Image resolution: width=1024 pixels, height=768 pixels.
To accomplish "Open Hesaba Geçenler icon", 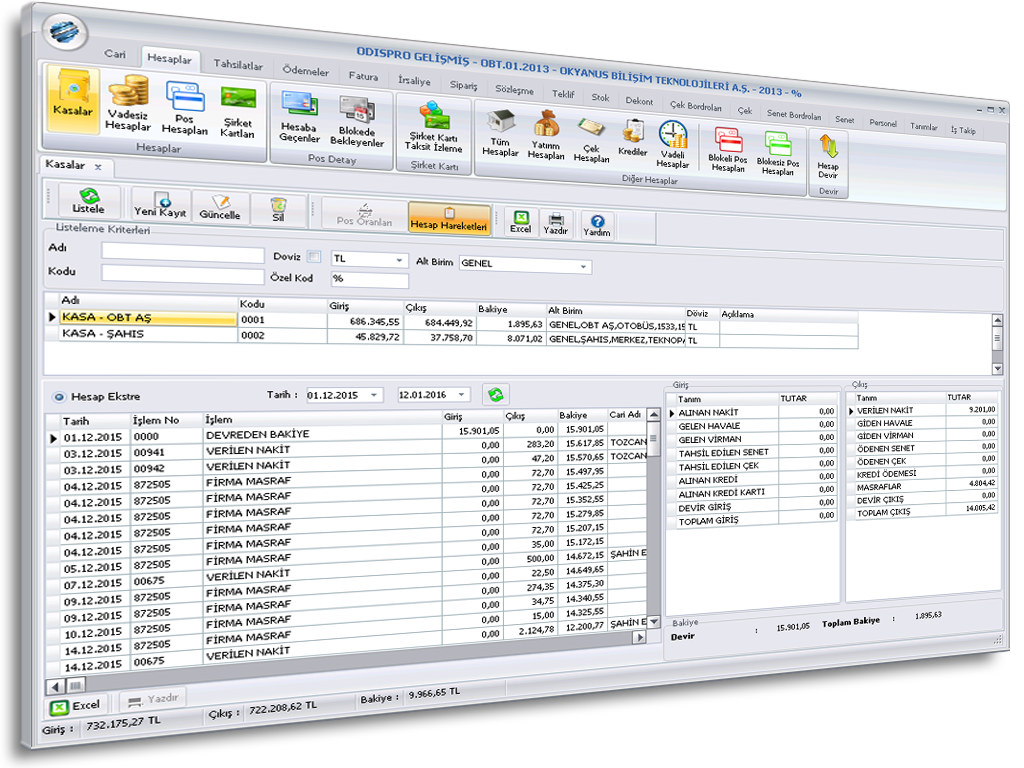I will (x=300, y=116).
